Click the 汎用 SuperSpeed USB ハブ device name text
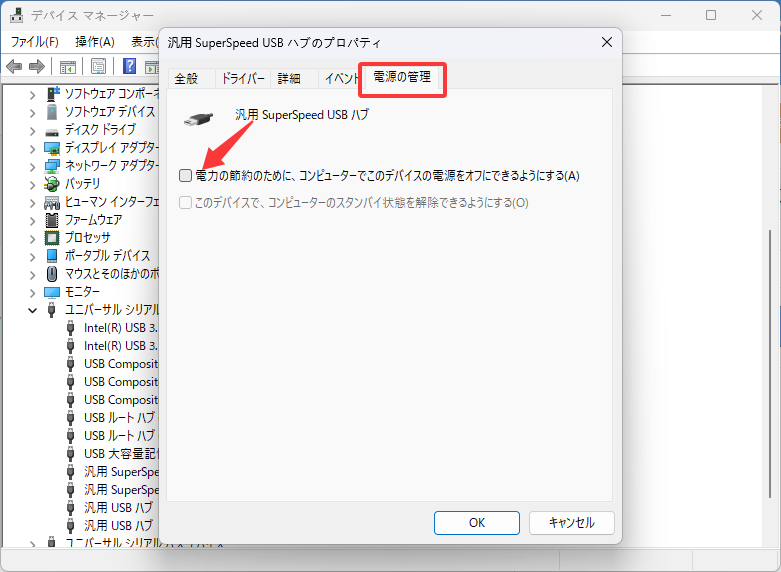This screenshot has width=781, height=572. coord(302,115)
